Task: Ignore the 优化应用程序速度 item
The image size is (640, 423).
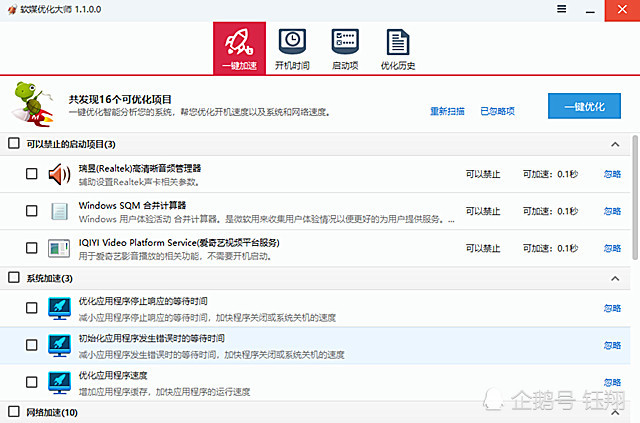Action: coord(612,383)
